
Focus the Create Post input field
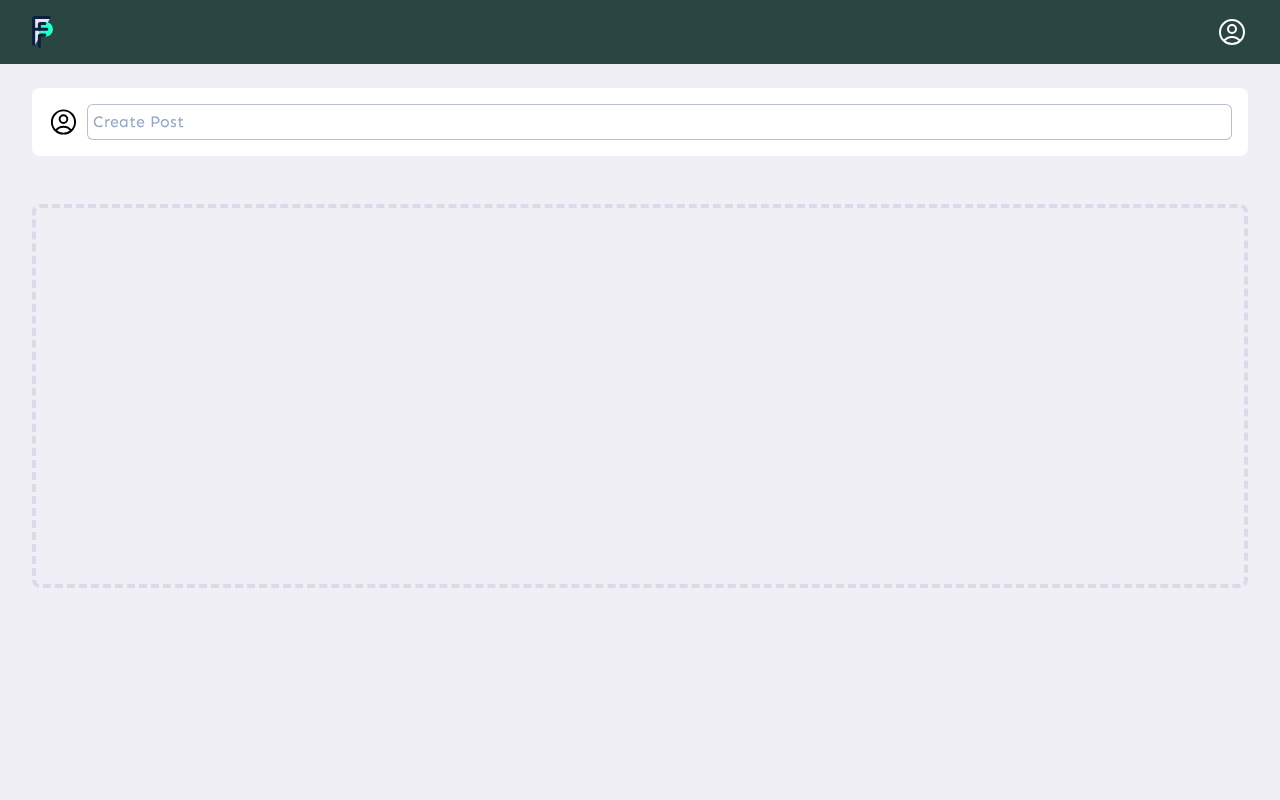tap(659, 122)
